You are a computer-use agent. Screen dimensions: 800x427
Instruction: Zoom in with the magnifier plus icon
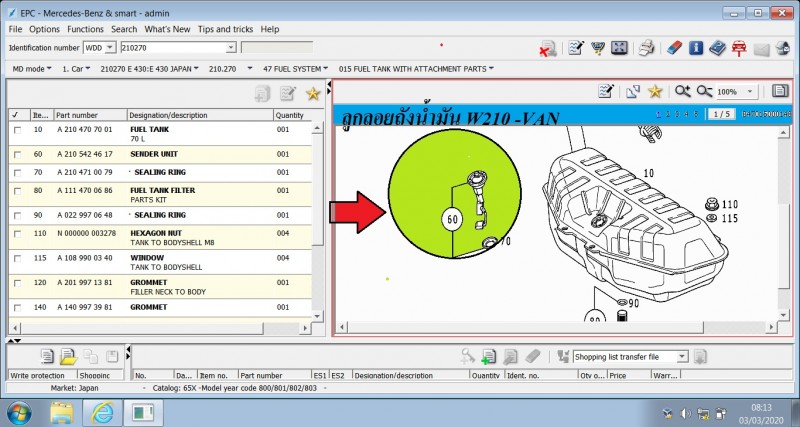pyautogui.click(x=682, y=91)
